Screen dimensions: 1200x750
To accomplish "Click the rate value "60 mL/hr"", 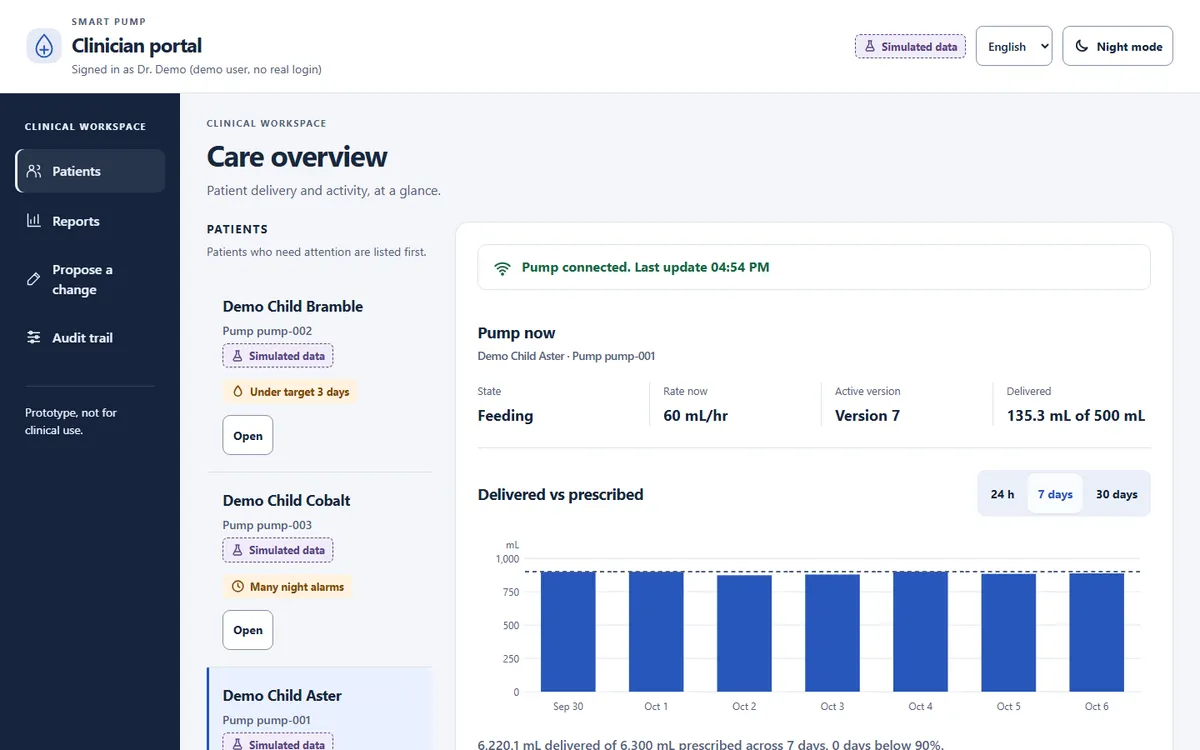I will (696, 416).
